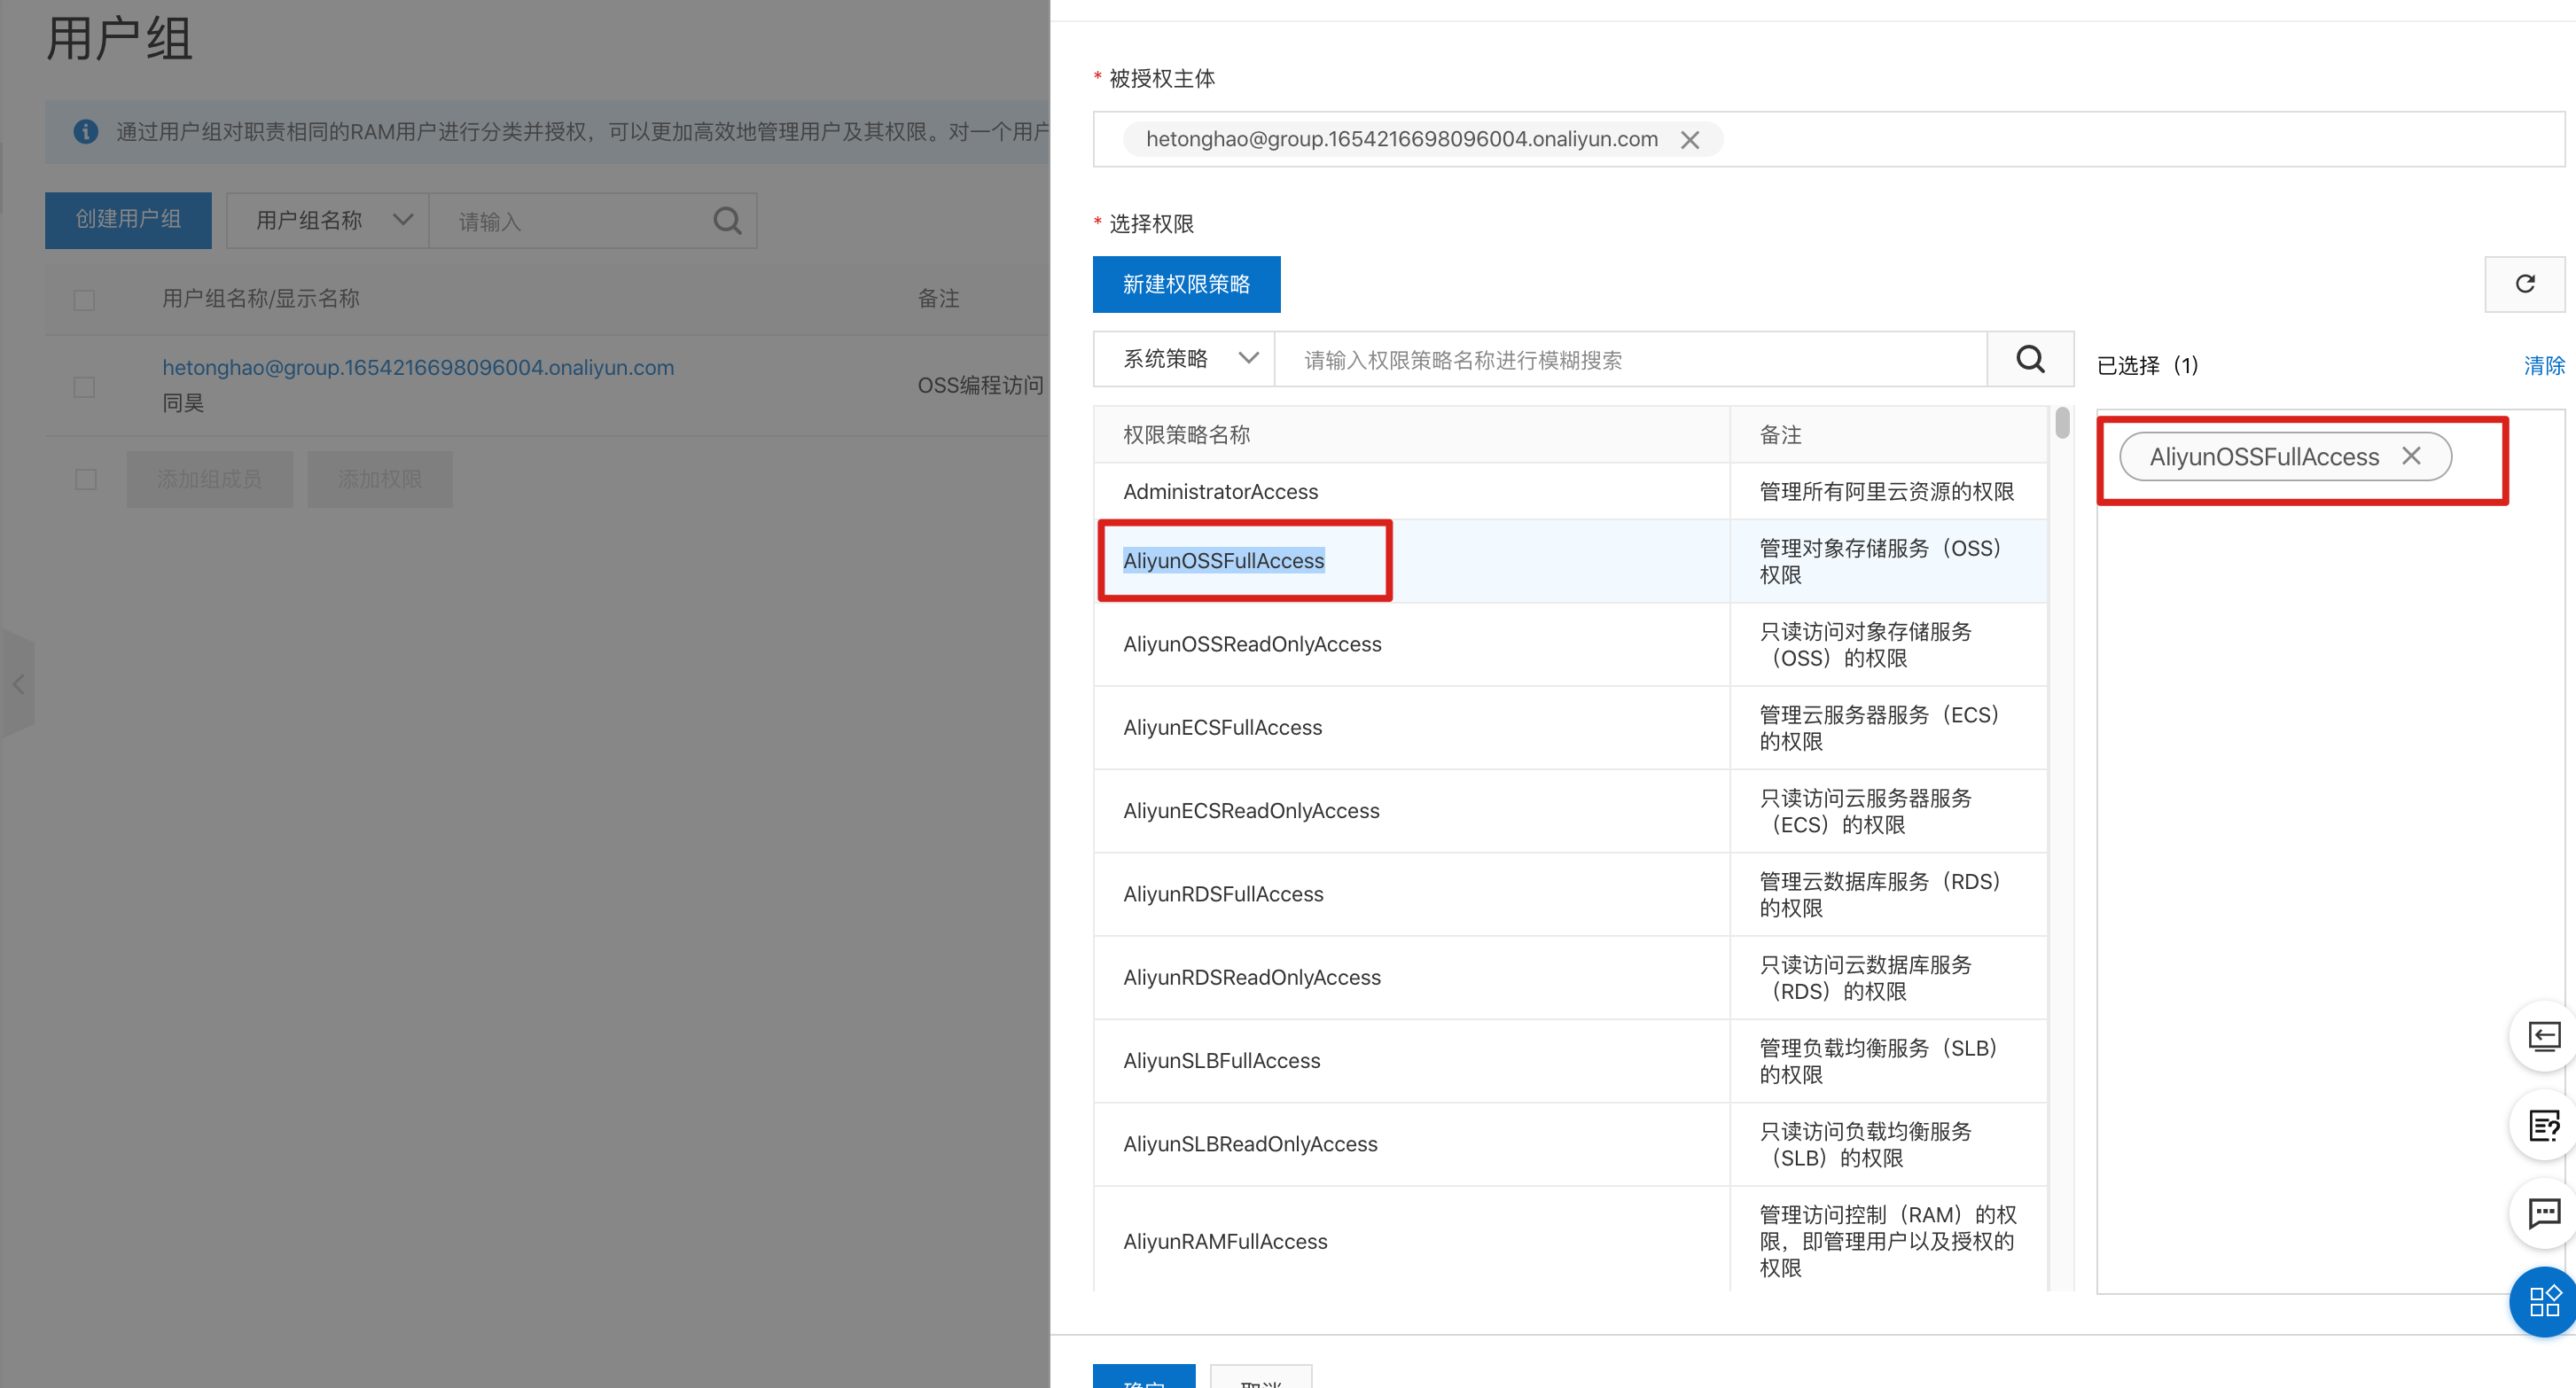Click the refresh policies icon

(x=2525, y=284)
